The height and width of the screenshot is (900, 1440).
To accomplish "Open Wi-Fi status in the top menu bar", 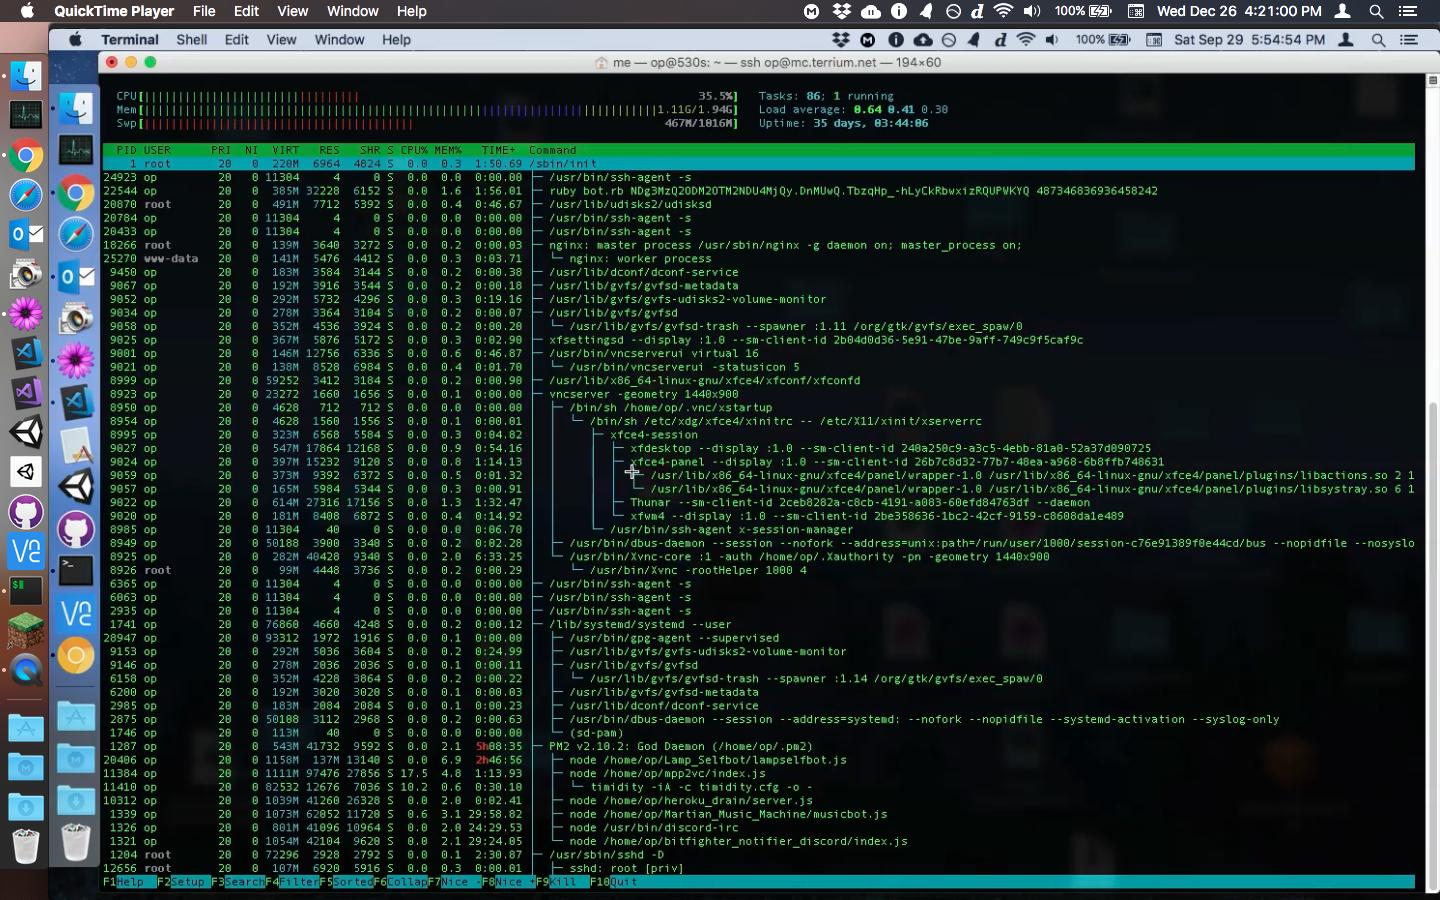I will pos(1003,11).
